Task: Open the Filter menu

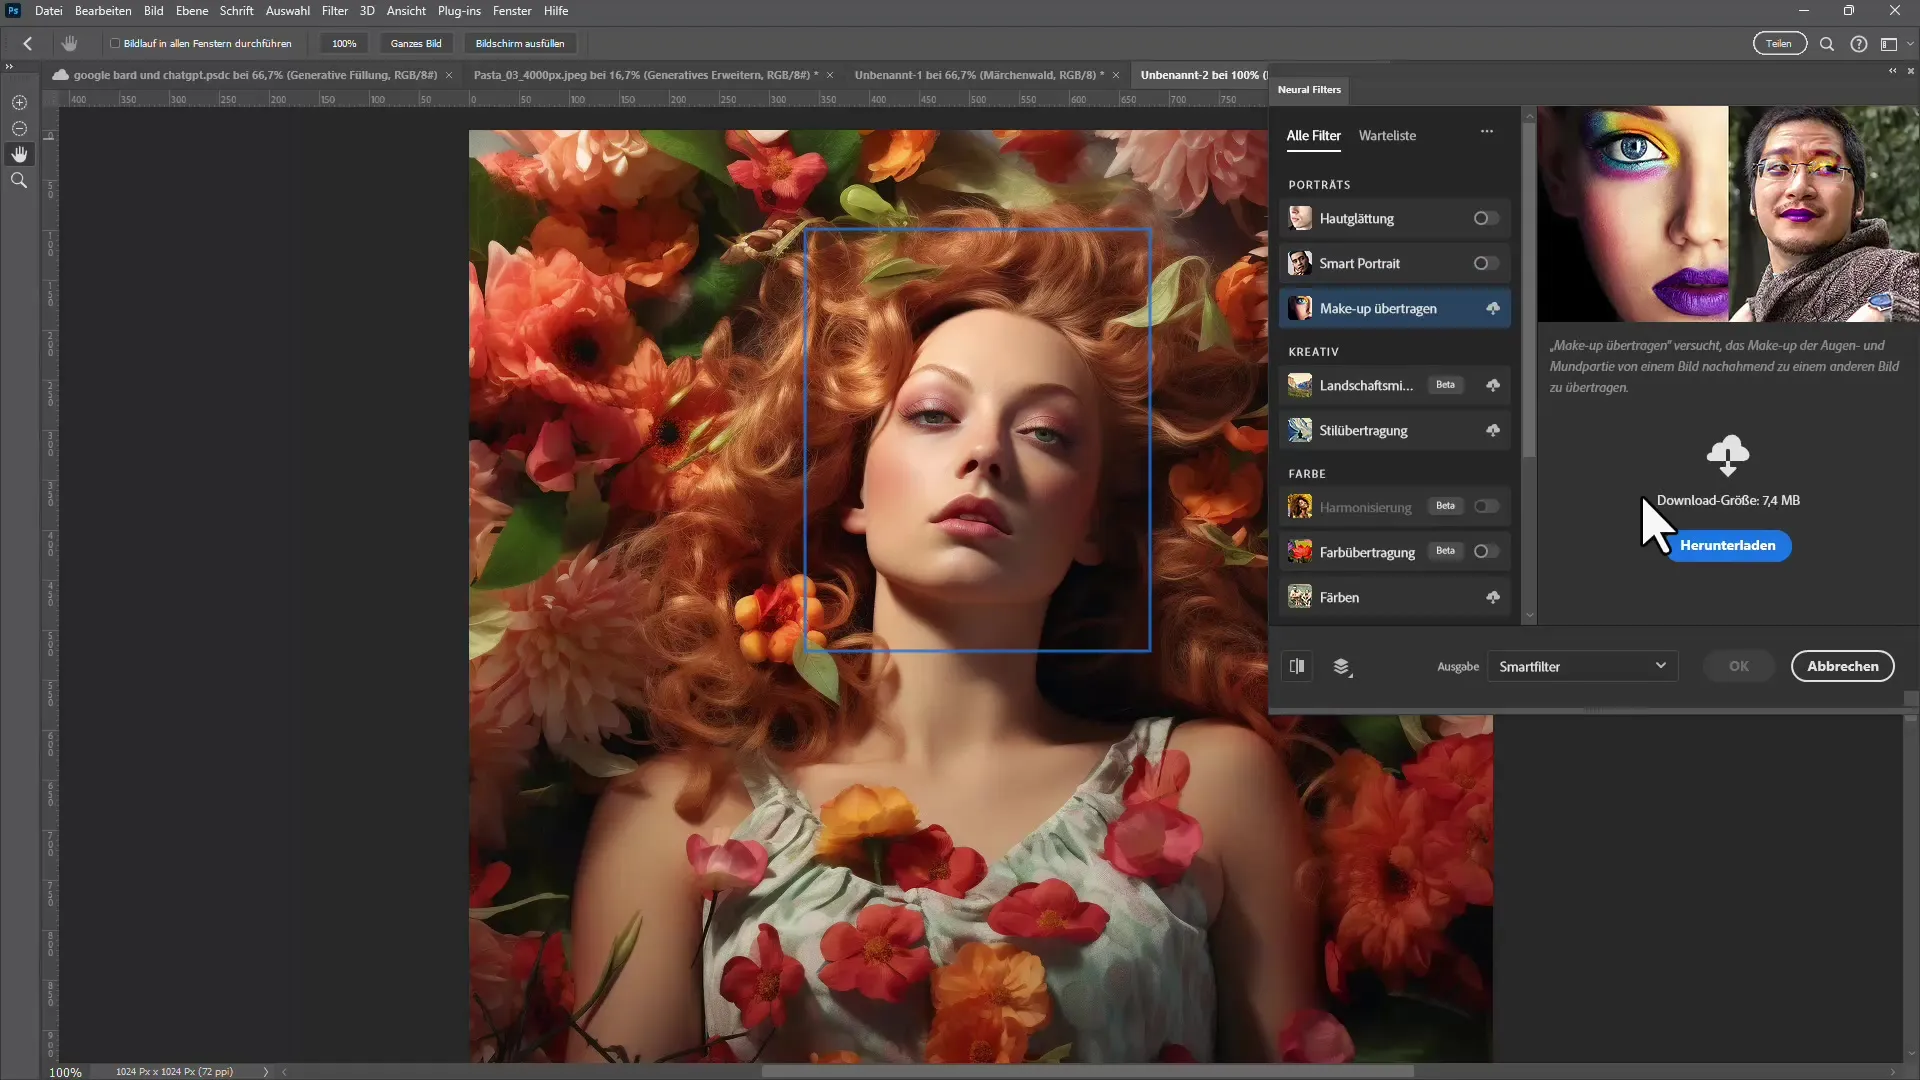Action: [334, 11]
